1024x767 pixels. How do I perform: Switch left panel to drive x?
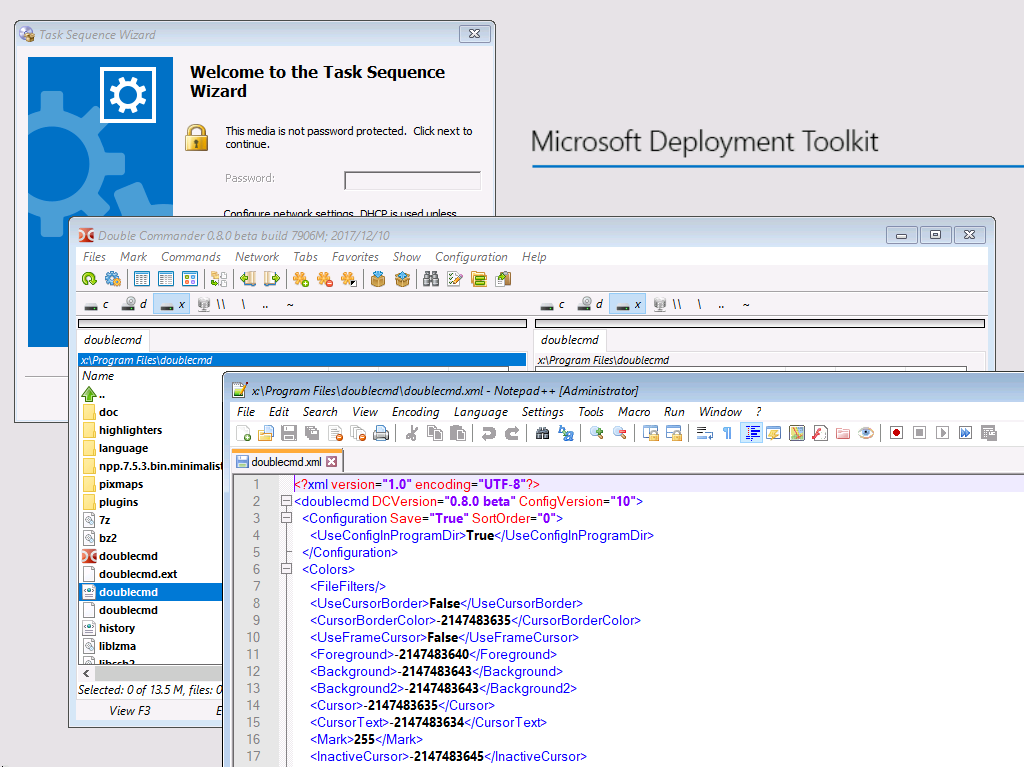tap(172, 304)
